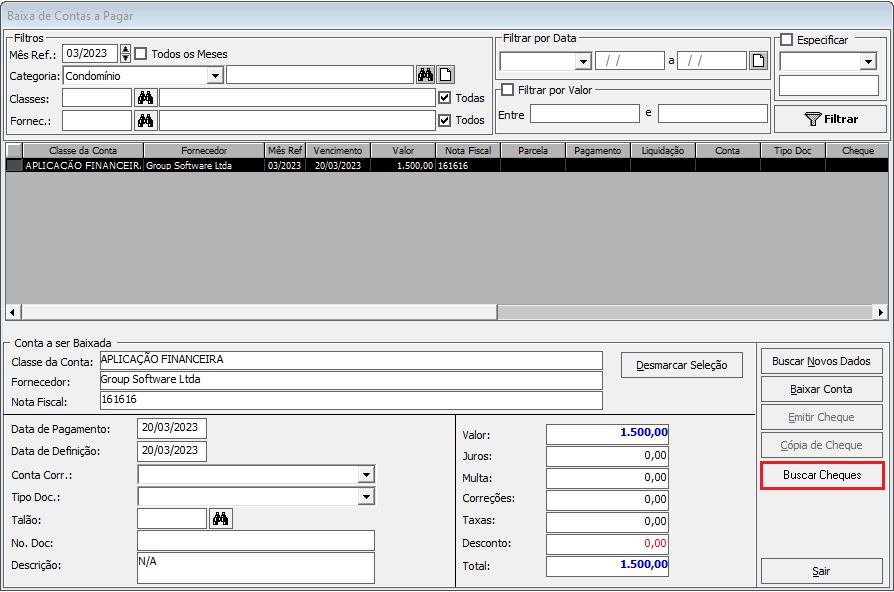Viewport: 894px width, 592px height.
Task: Uncheck the Todos fornecedores checkbox
Action: [x=445, y=120]
